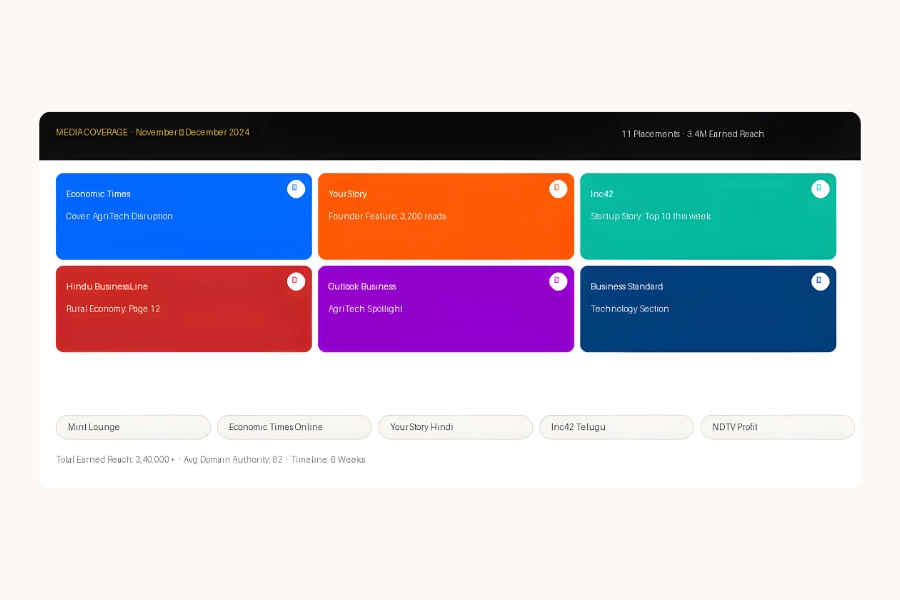Select the NDTV Profit pill

point(777,427)
